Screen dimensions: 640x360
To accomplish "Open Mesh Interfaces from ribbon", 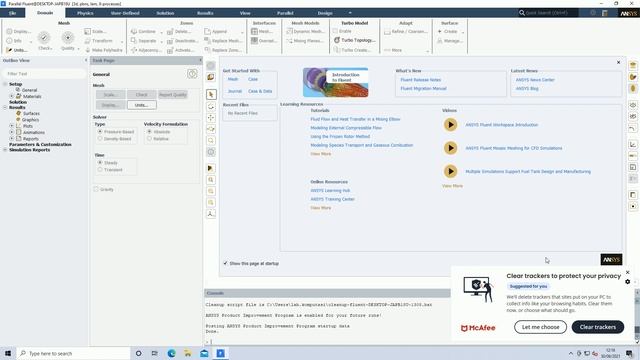I will (262, 31).
